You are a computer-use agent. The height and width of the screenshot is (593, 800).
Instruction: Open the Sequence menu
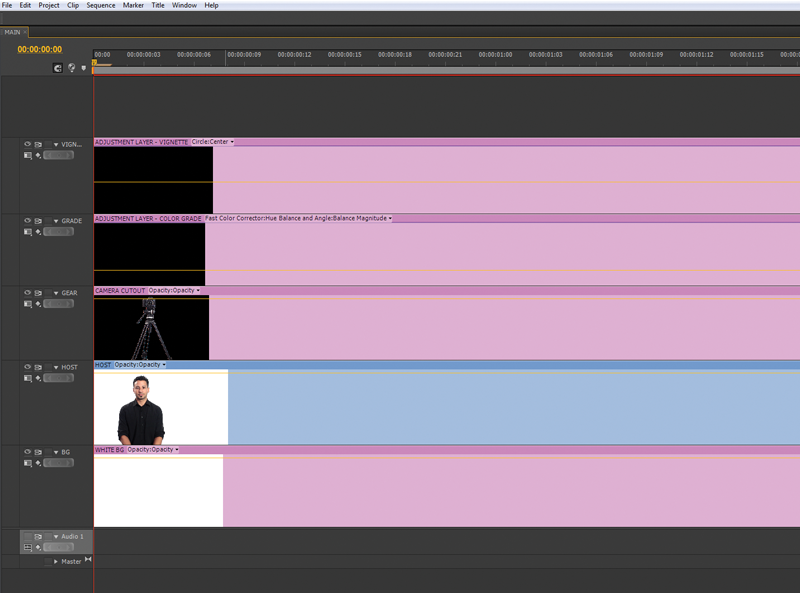coord(100,4)
